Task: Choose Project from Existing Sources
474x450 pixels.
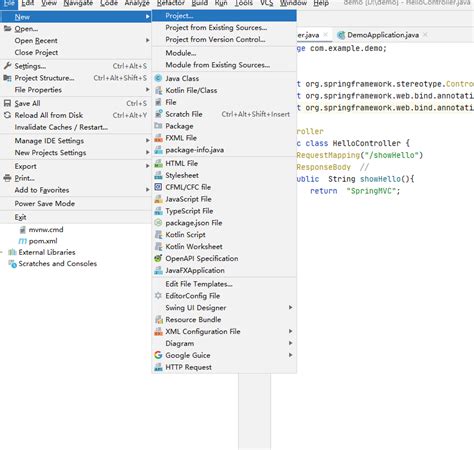Action: tap(216, 28)
